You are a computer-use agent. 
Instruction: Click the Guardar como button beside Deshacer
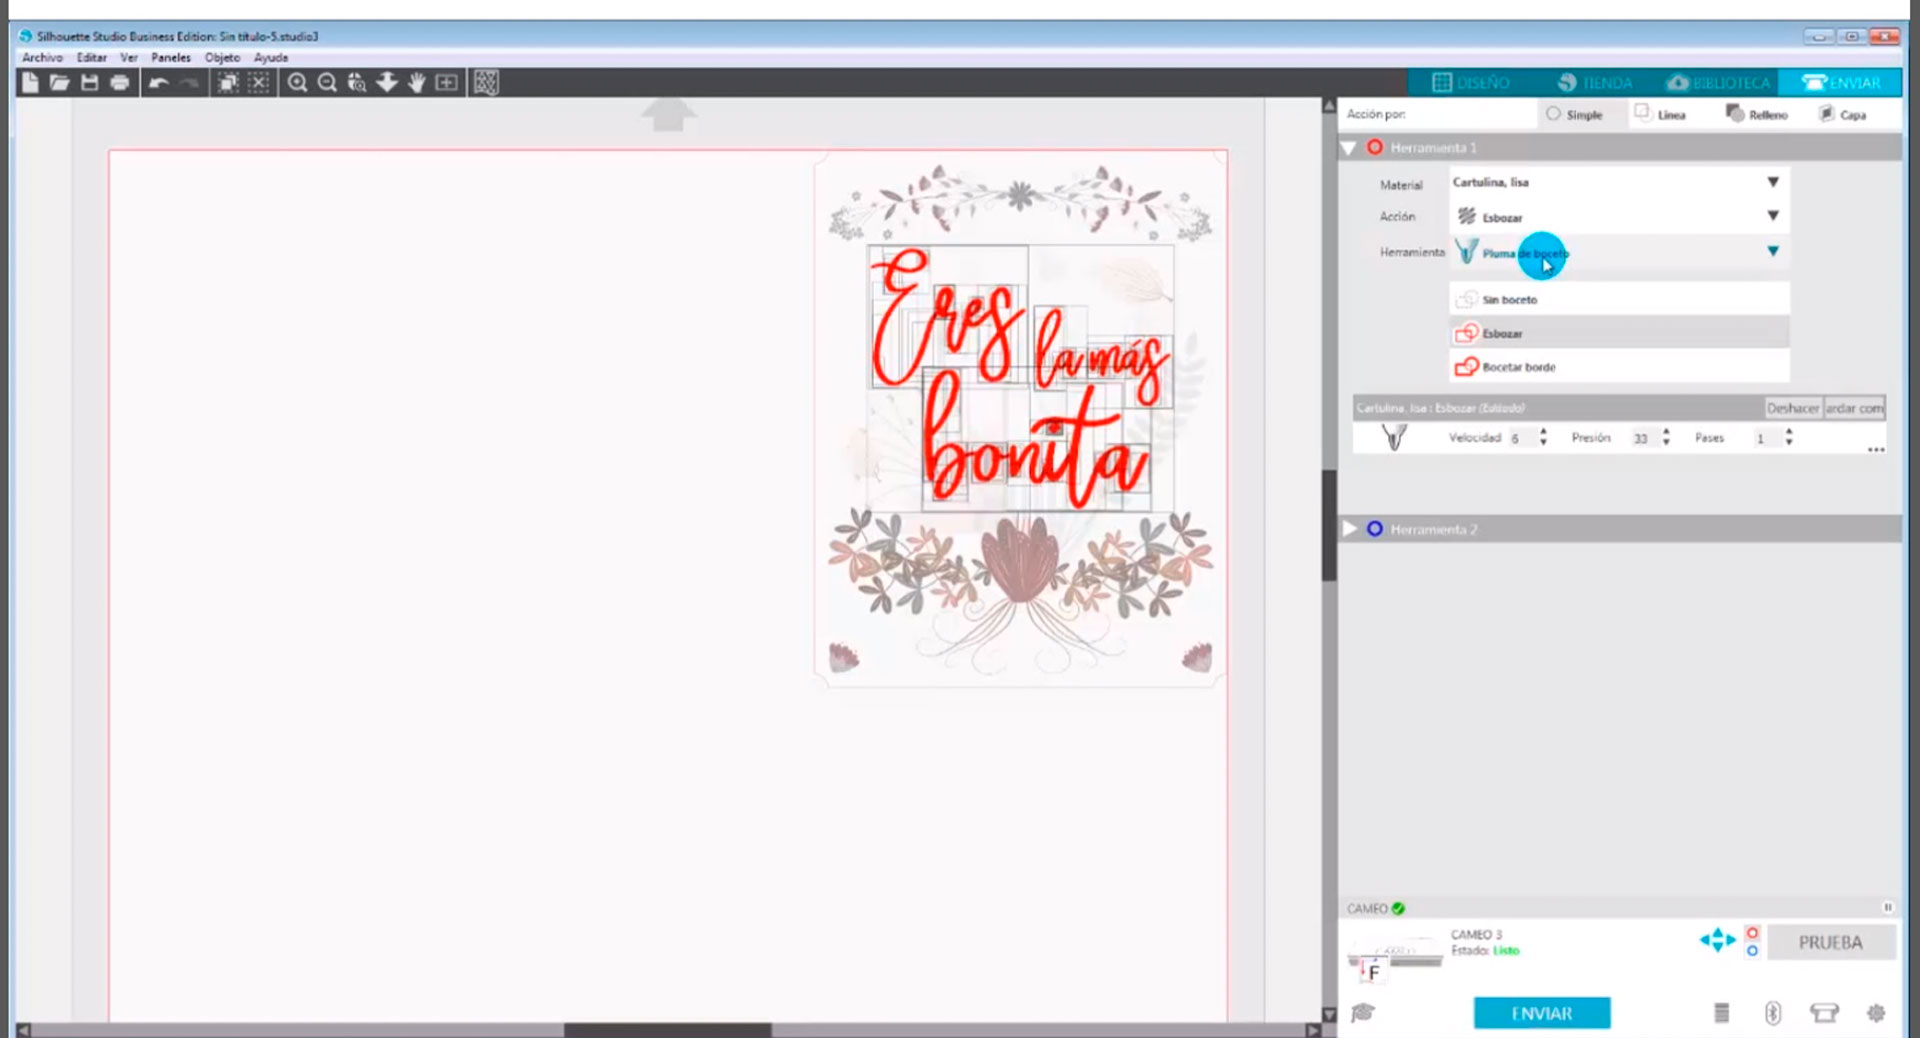point(1854,408)
